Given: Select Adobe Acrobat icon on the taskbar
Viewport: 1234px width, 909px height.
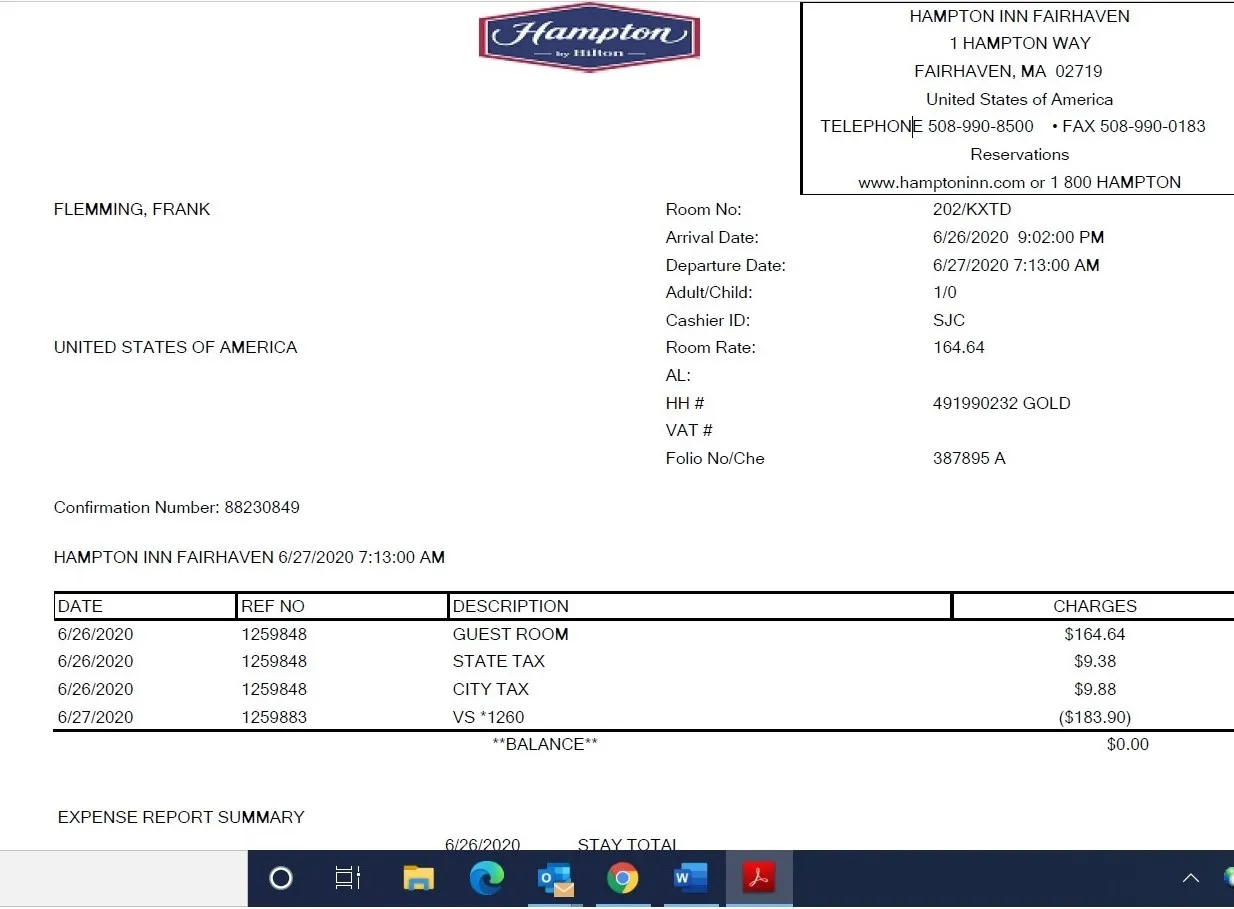Looking at the screenshot, I should 758,878.
